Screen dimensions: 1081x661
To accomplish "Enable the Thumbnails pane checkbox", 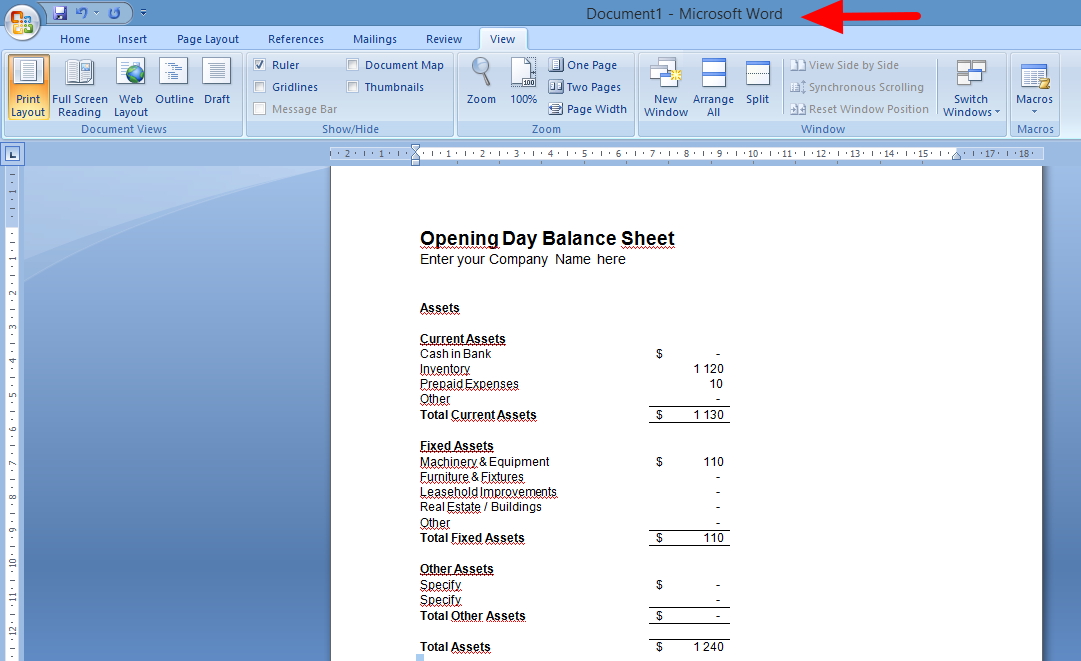I will tap(352, 87).
